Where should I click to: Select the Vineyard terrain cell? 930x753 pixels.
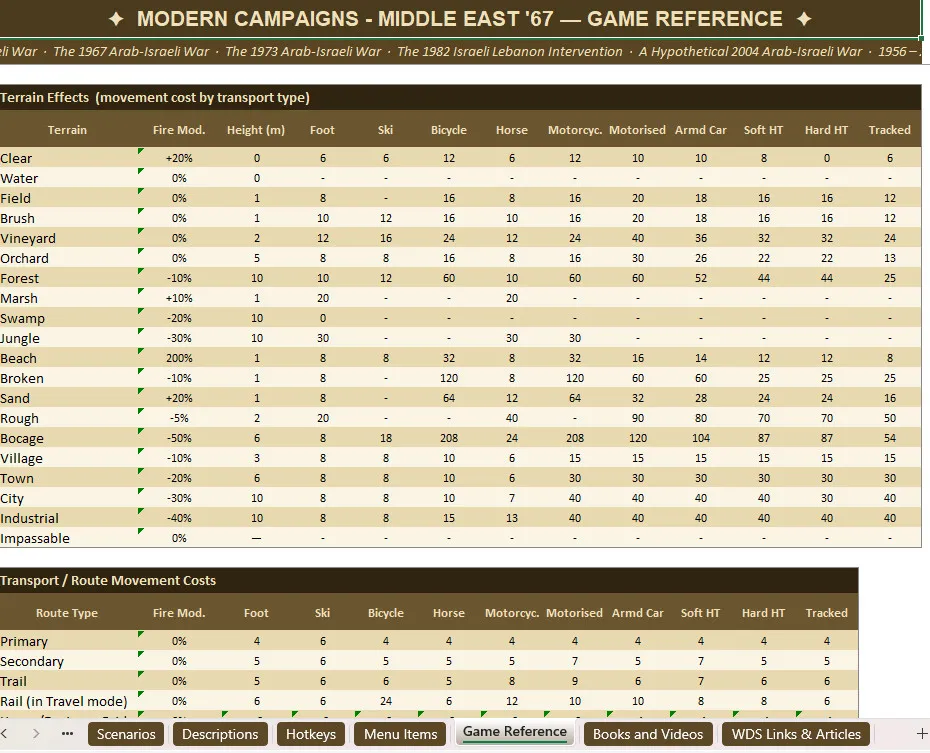click(69, 238)
